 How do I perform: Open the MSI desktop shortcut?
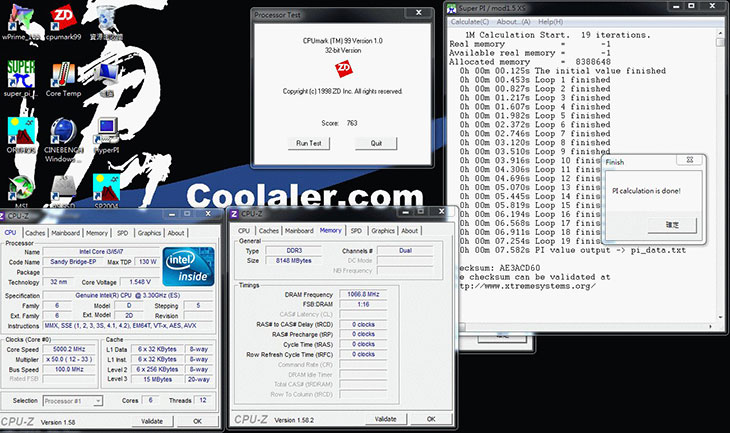(x=21, y=191)
